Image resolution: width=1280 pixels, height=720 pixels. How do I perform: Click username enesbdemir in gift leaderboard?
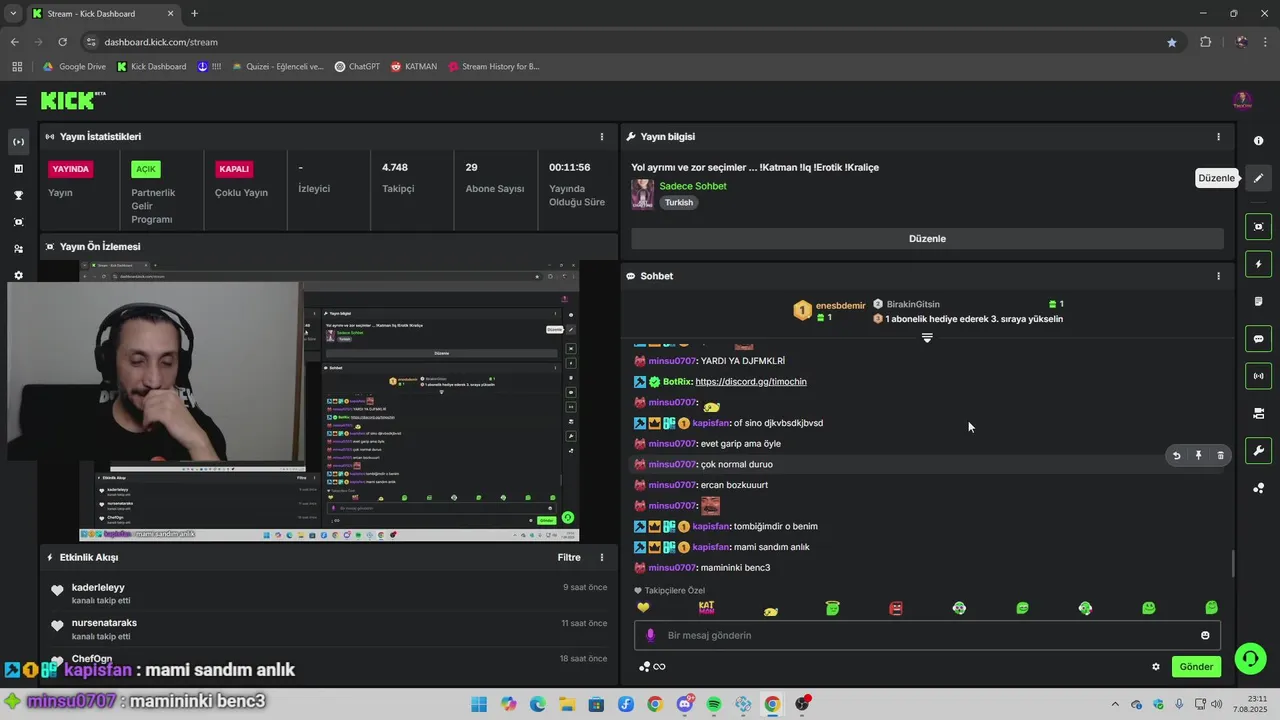pyautogui.click(x=840, y=305)
